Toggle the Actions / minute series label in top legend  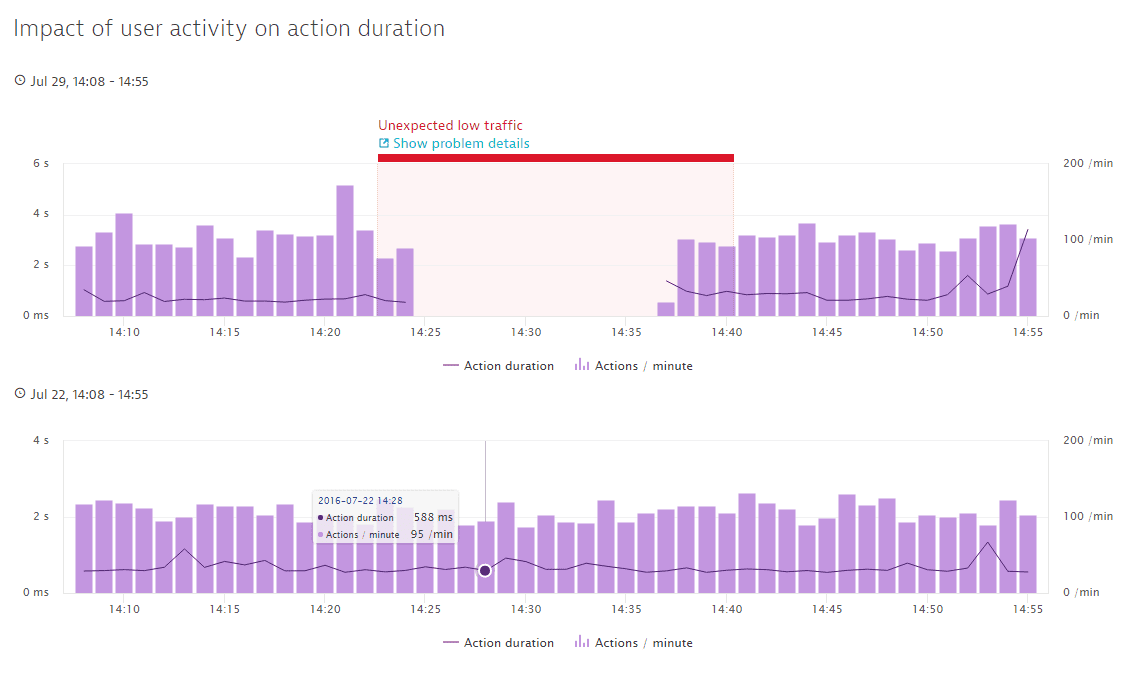coord(643,366)
